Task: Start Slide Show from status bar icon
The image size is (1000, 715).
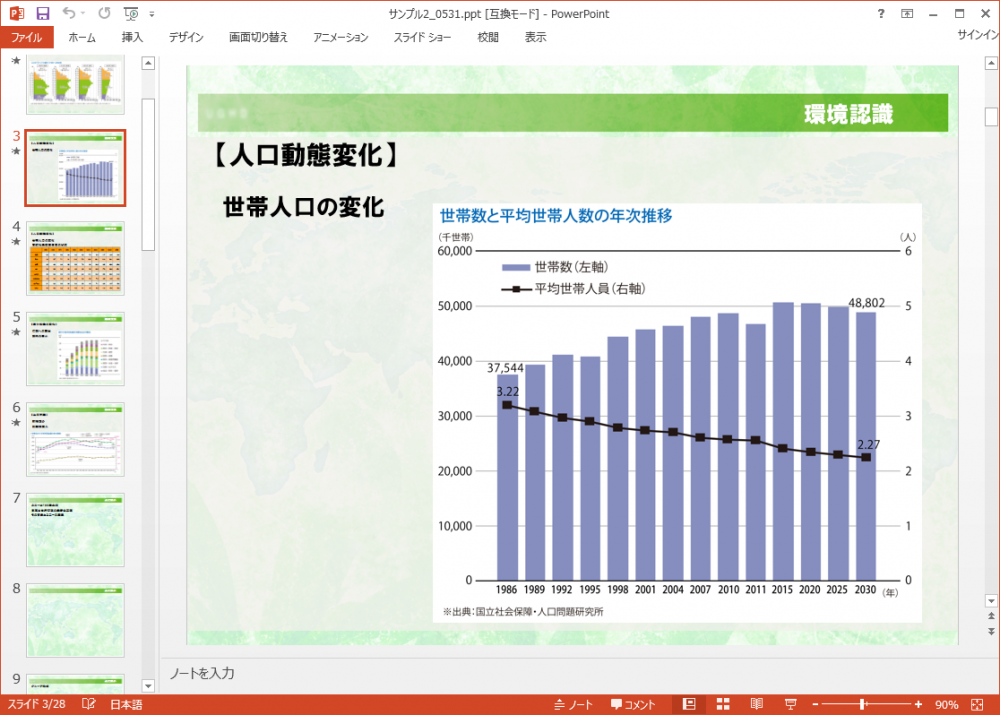Action: point(791,704)
